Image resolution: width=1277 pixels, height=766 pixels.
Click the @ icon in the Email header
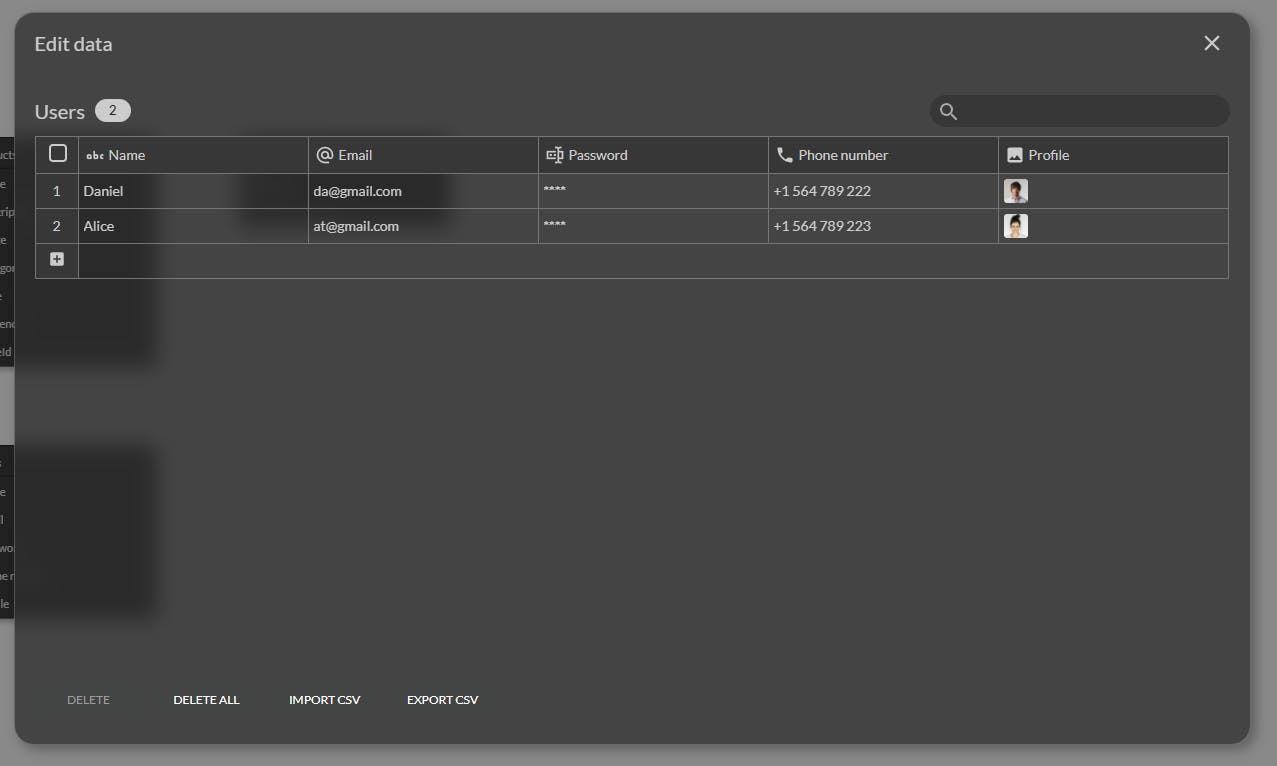[x=324, y=155]
